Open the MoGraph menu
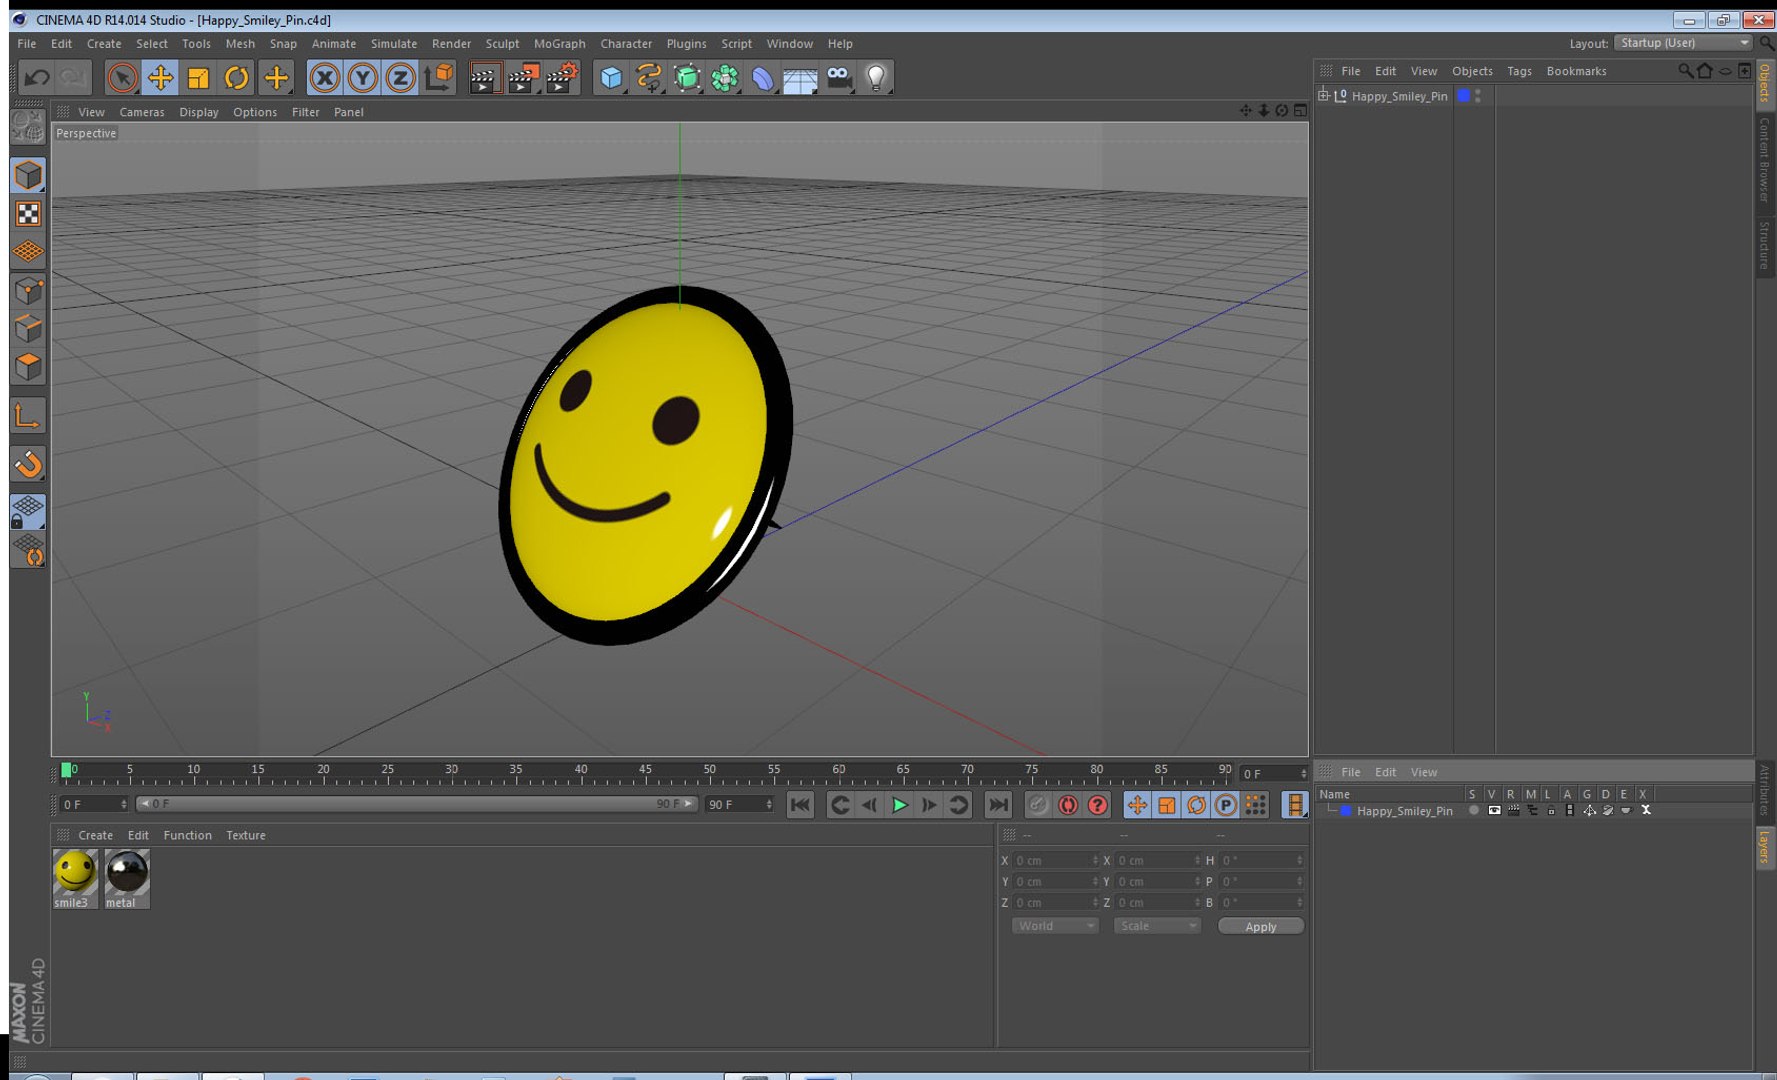Viewport: 1777px width, 1080px height. tap(559, 44)
